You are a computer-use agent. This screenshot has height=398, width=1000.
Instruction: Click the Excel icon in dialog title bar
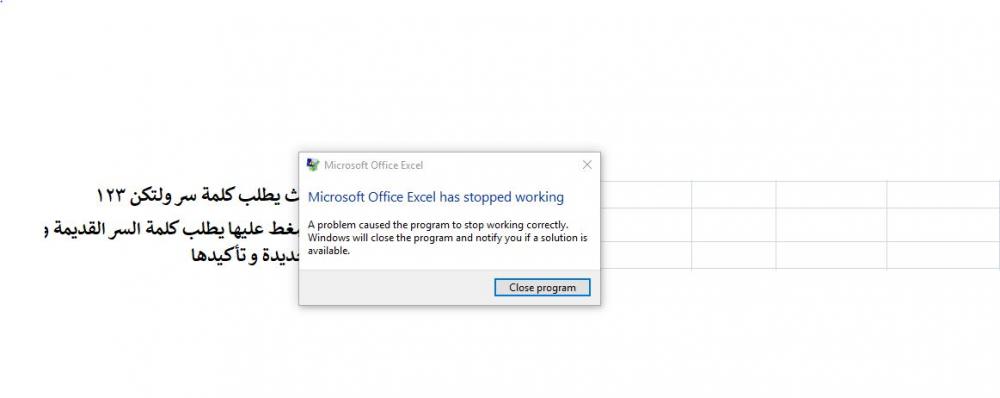[312, 165]
